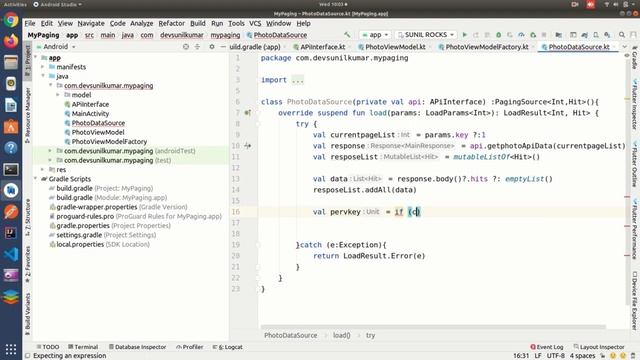The height and width of the screenshot is (360, 640).
Task: Show hidden editor tabs dropdown arrow
Action: click(x=624, y=47)
